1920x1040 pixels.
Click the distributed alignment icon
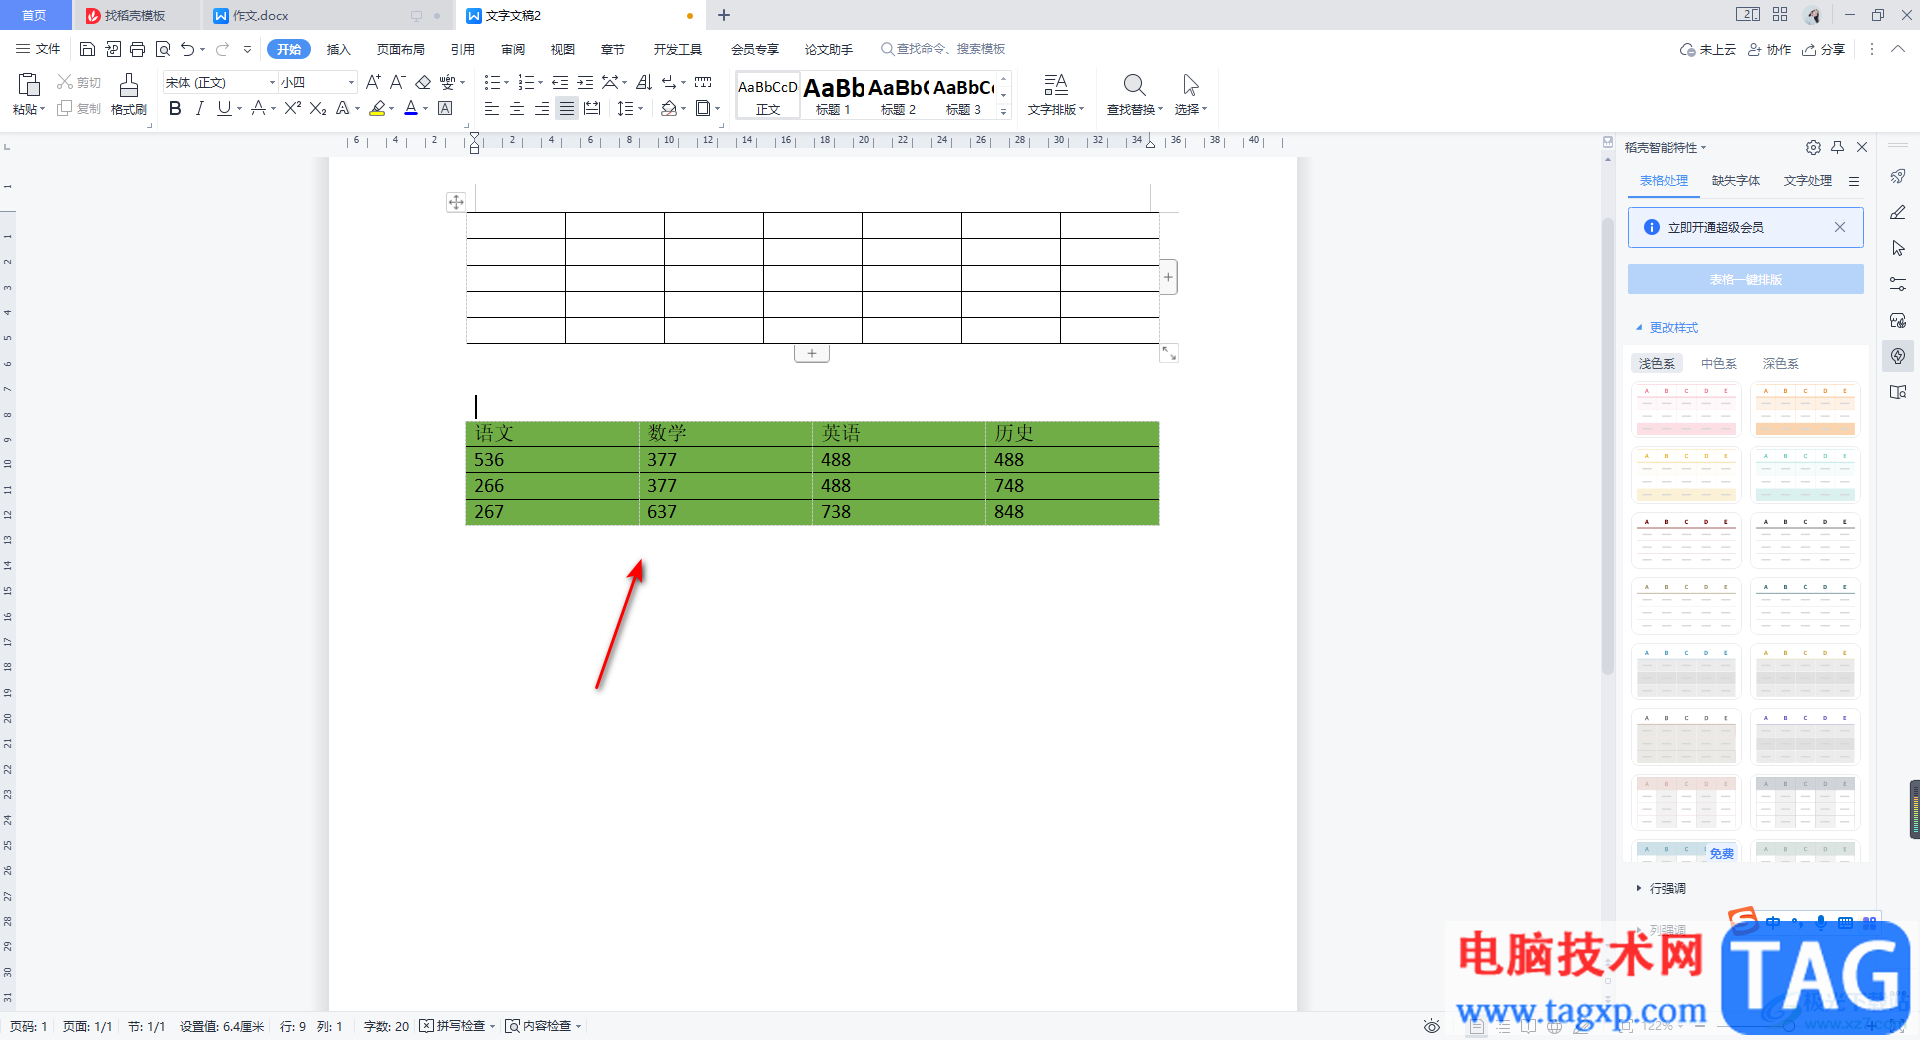tap(592, 108)
